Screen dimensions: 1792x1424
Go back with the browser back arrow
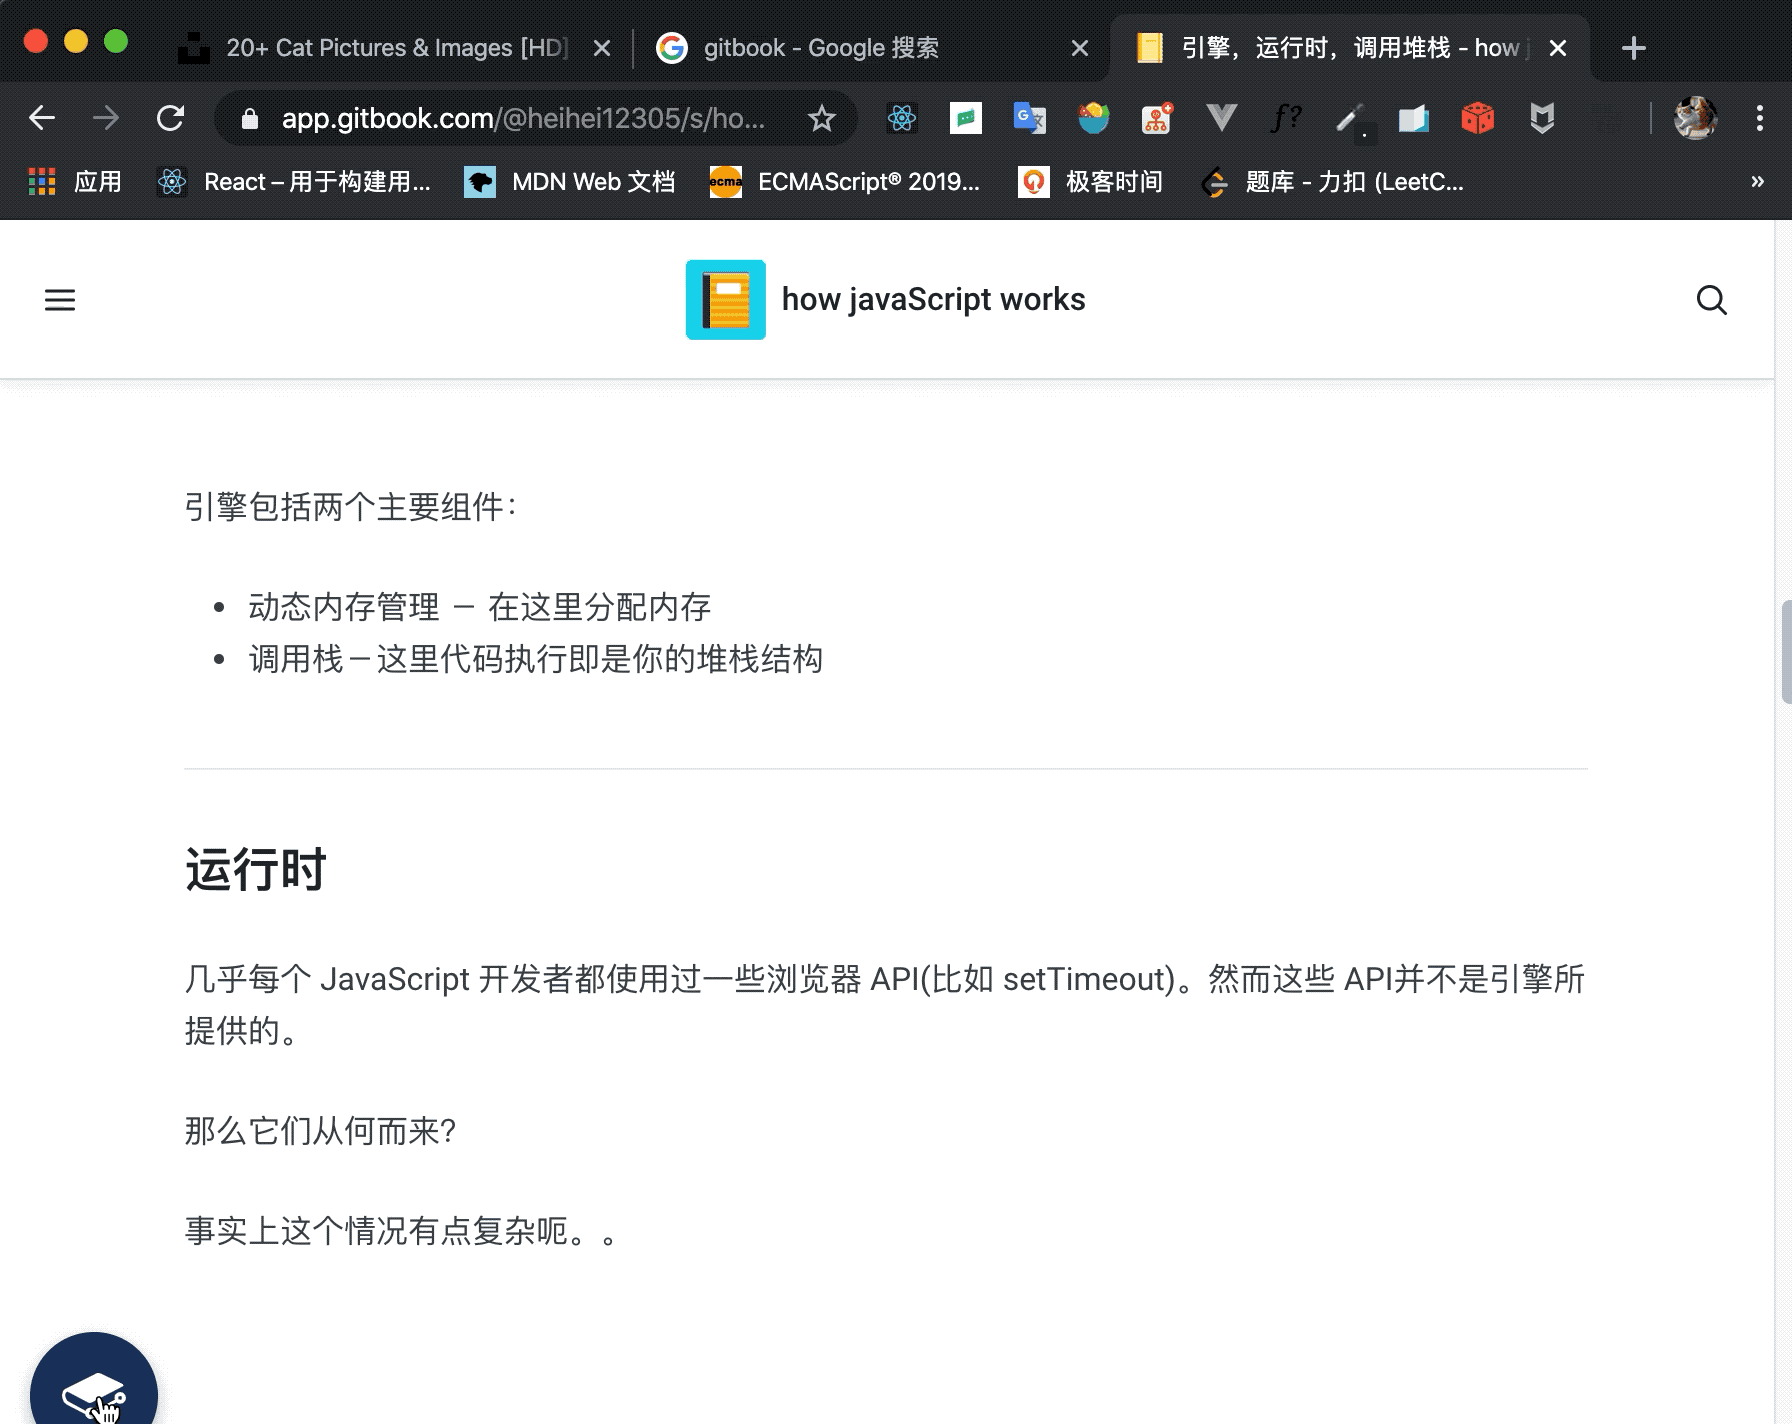[x=42, y=118]
